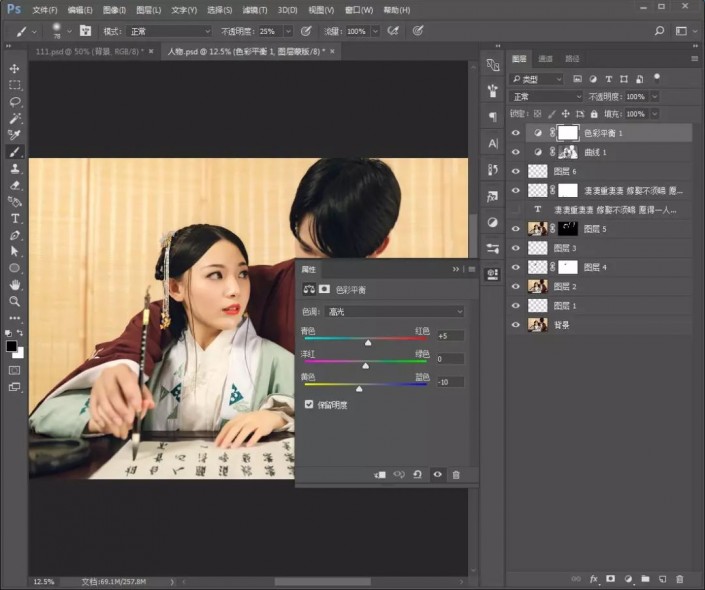Viewport: 705px width, 590px height.
Task: Open the layer blend mode 正常 dropdown
Action: pyautogui.click(x=546, y=97)
